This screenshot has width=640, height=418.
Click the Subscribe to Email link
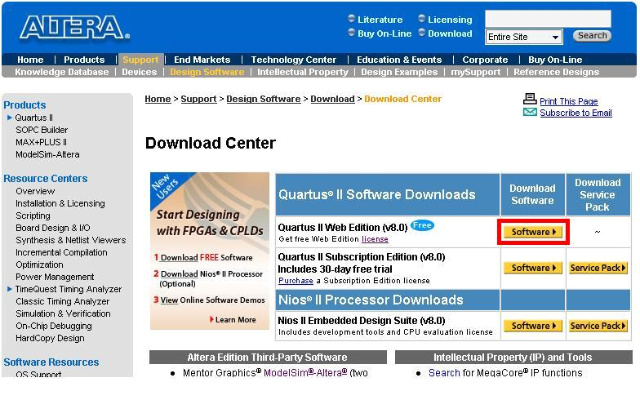click(x=576, y=113)
